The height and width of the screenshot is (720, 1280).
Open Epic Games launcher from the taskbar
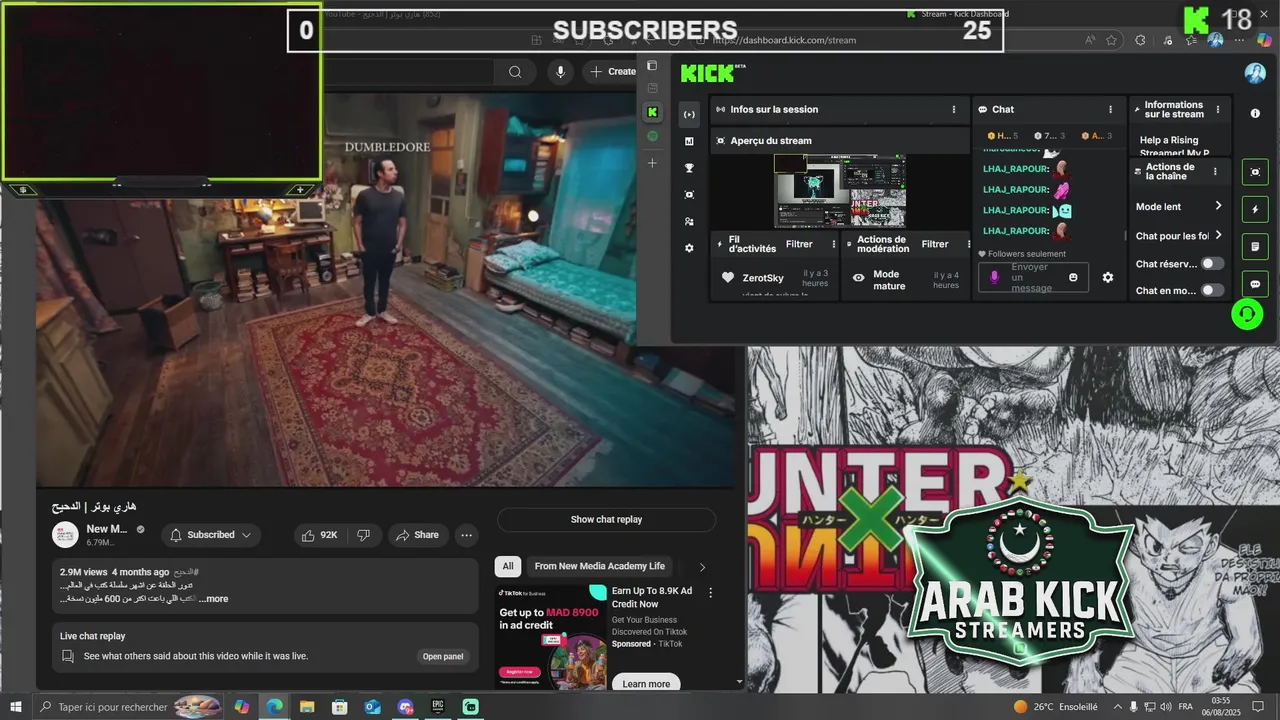point(438,707)
